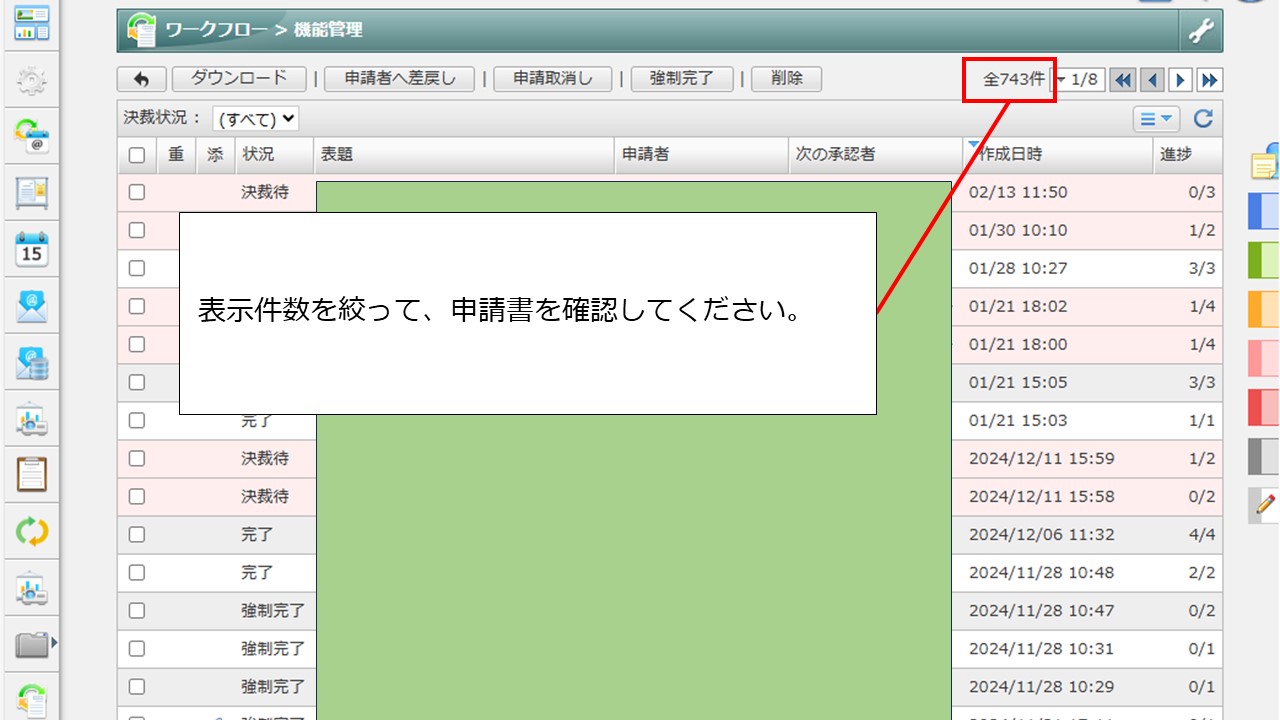Click the ダウンロード button
The width and height of the screenshot is (1280, 720).
[239, 79]
